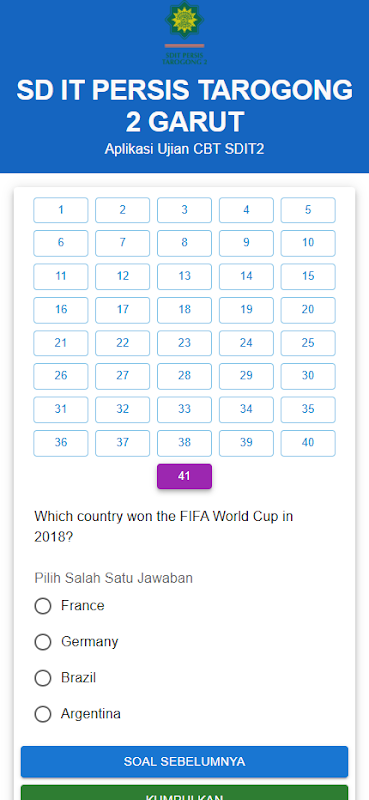The width and height of the screenshot is (369, 800).
Task: Click the highlighted question 41 button
Action: tap(184, 477)
